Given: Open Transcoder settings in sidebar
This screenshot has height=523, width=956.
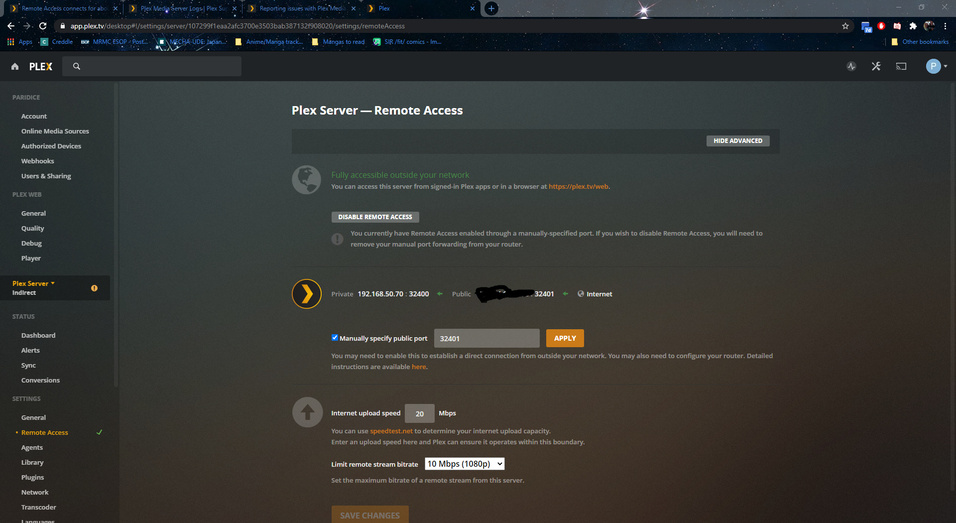Looking at the screenshot, I should (x=38, y=507).
